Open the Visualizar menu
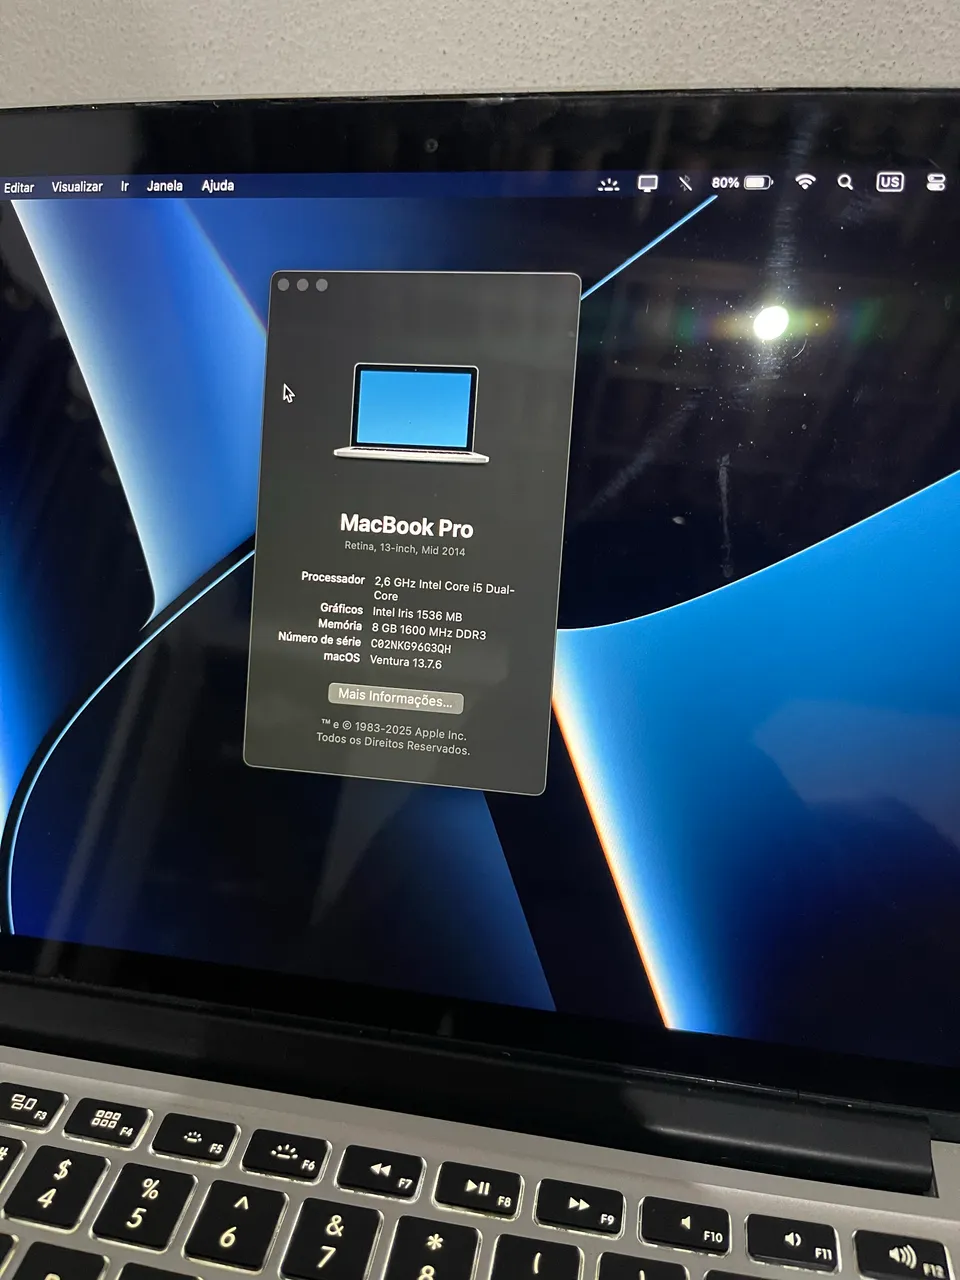 click(77, 186)
